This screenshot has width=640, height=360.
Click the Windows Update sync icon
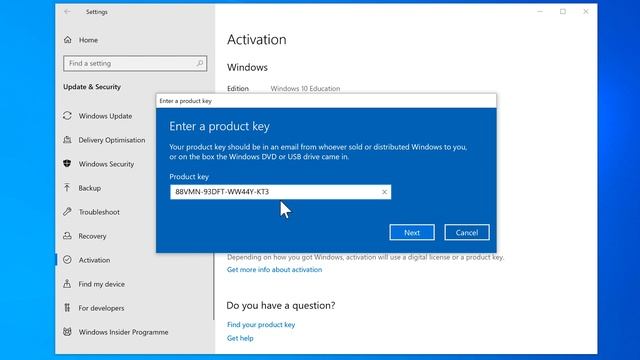[67, 116]
